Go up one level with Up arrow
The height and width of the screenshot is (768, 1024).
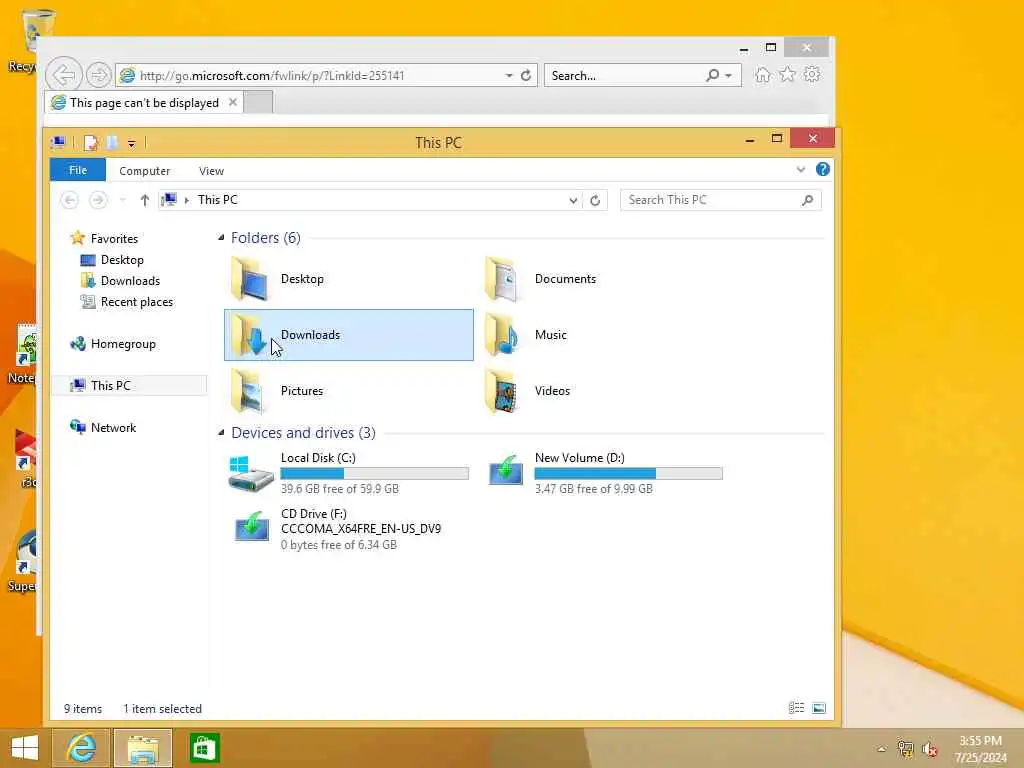click(x=144, y=200)
